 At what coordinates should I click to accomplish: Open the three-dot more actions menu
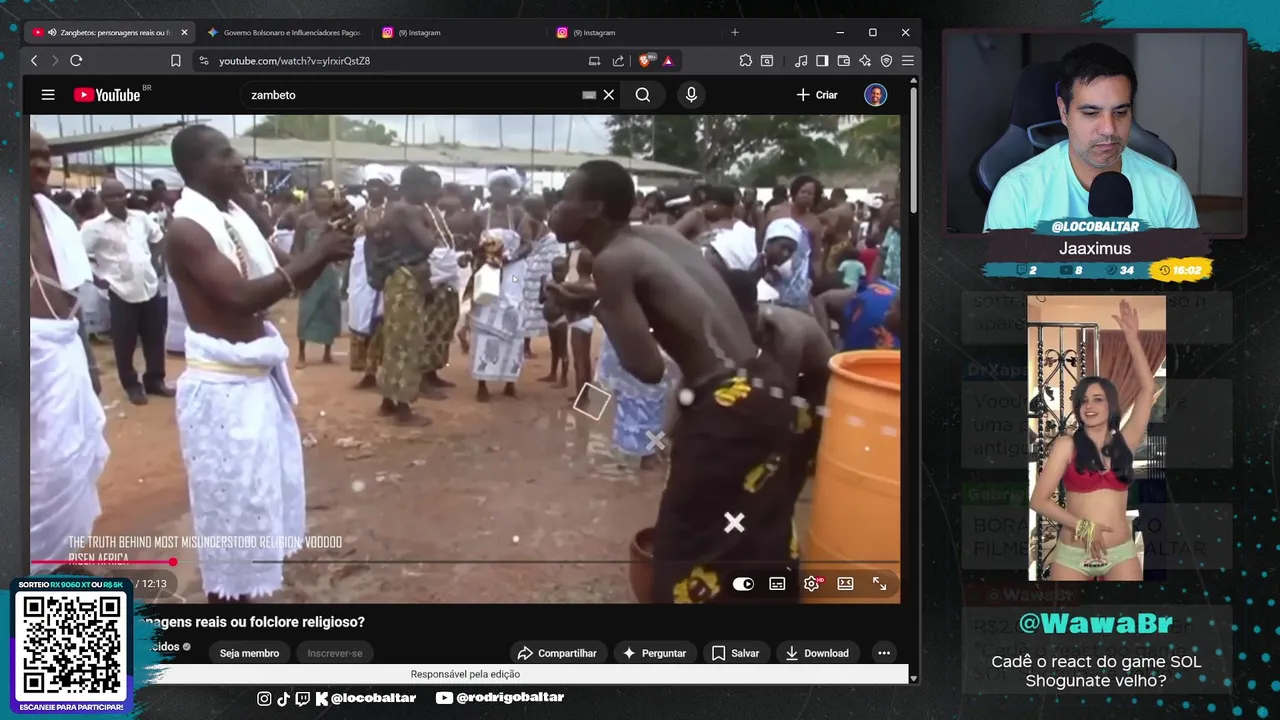tap(884, 653)
